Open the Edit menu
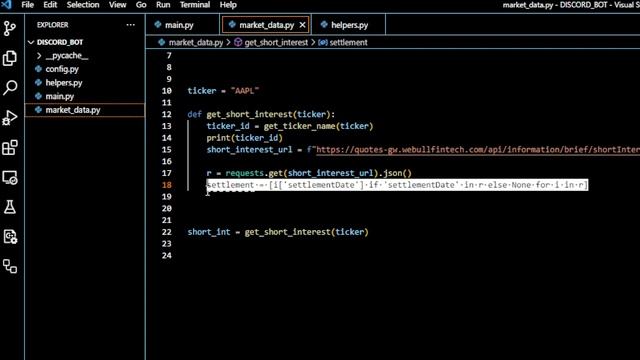 coord(50,5)
